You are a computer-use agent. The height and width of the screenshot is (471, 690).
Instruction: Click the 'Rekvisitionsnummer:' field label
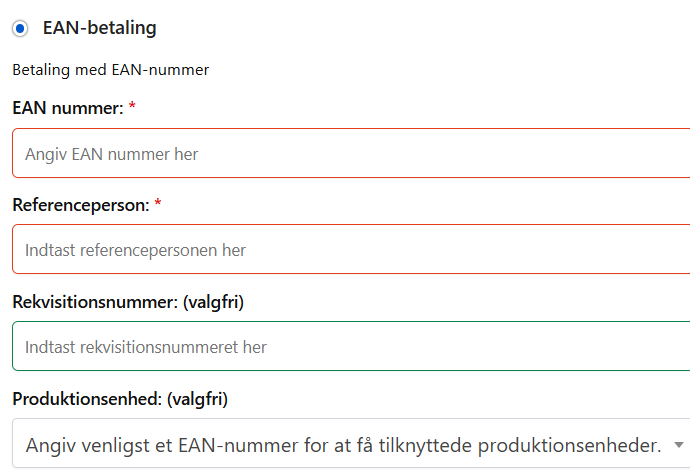95,301
